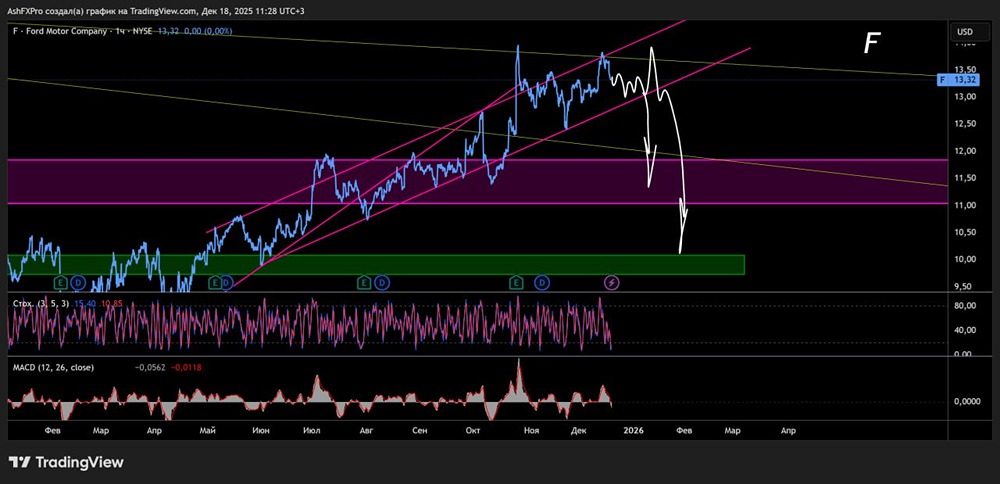Viewport: 1000px width, 484px height.
Task: Click the Окт label on time axis
Action: 473,431
